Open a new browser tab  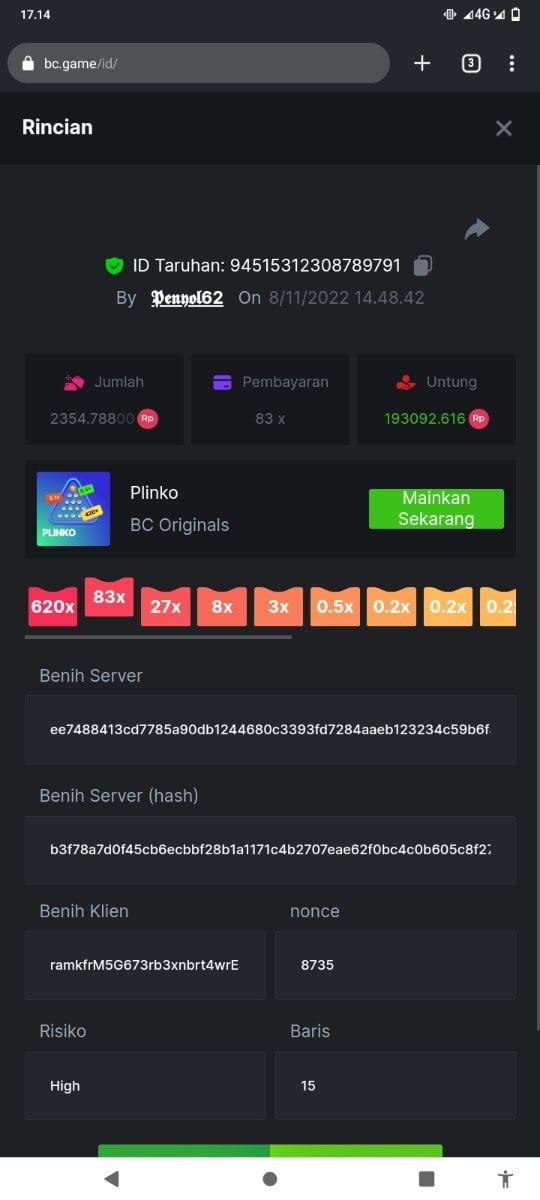tap(422, 64)
